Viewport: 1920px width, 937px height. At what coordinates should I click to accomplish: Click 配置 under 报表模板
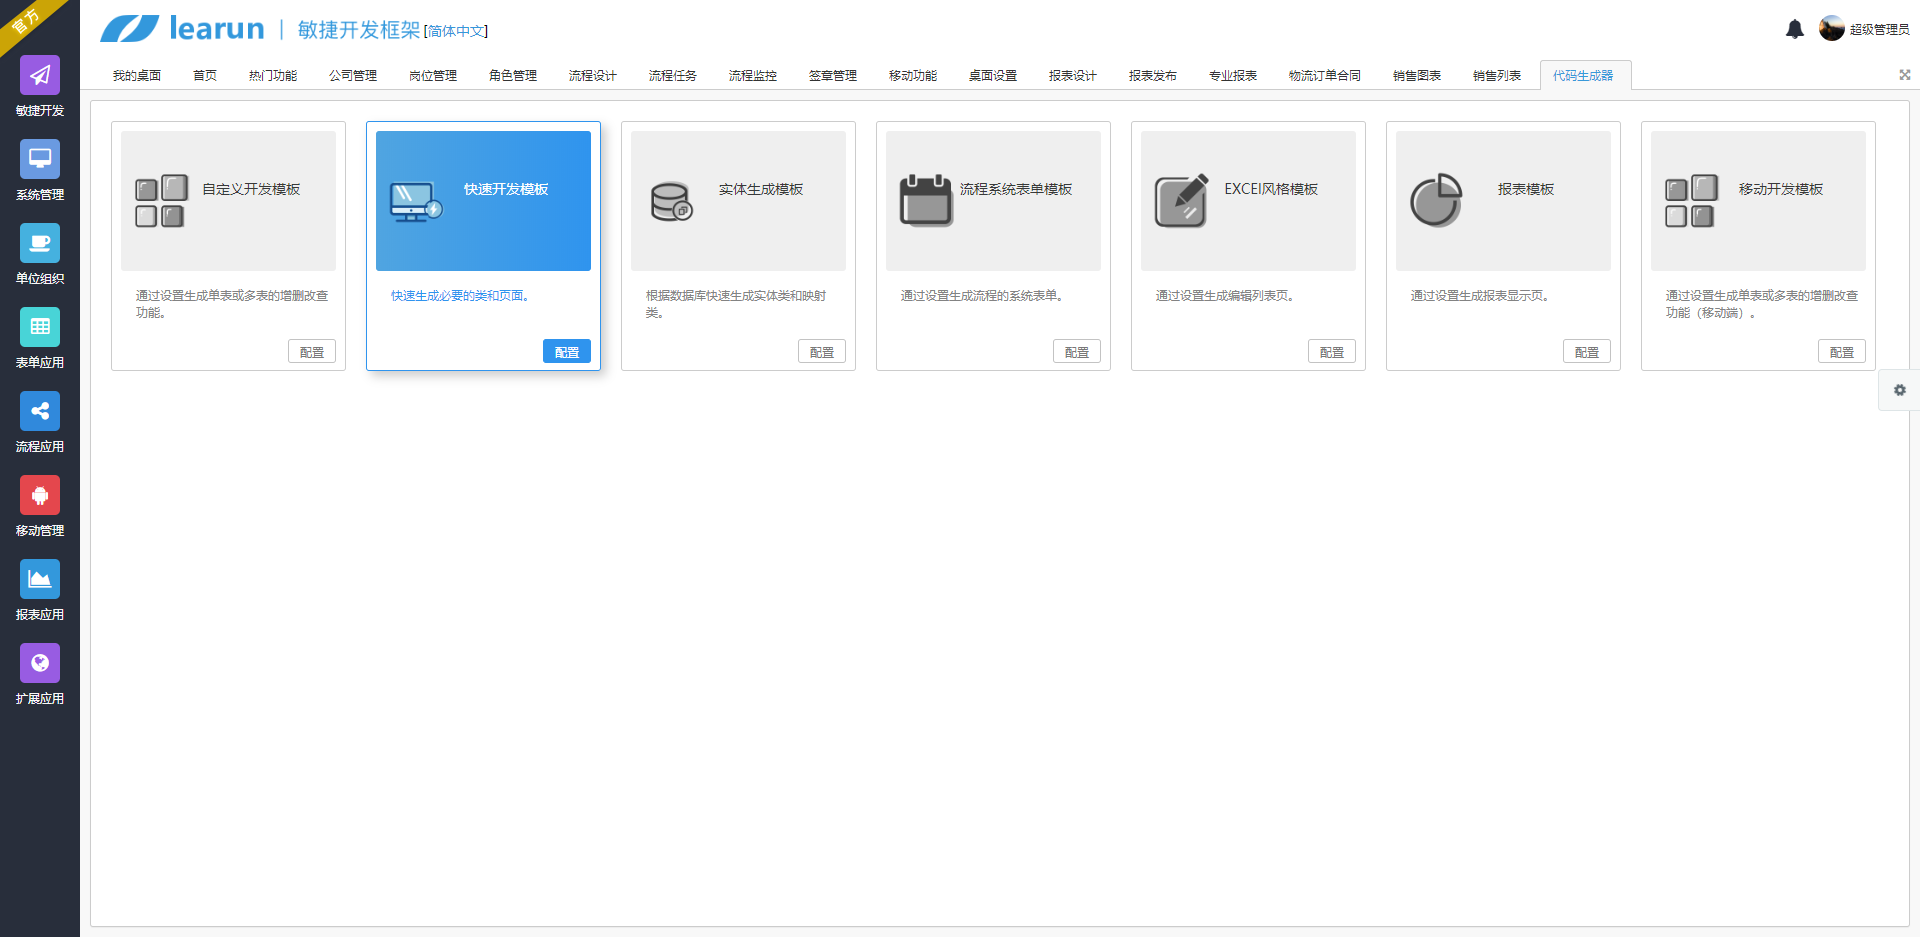1587,352
